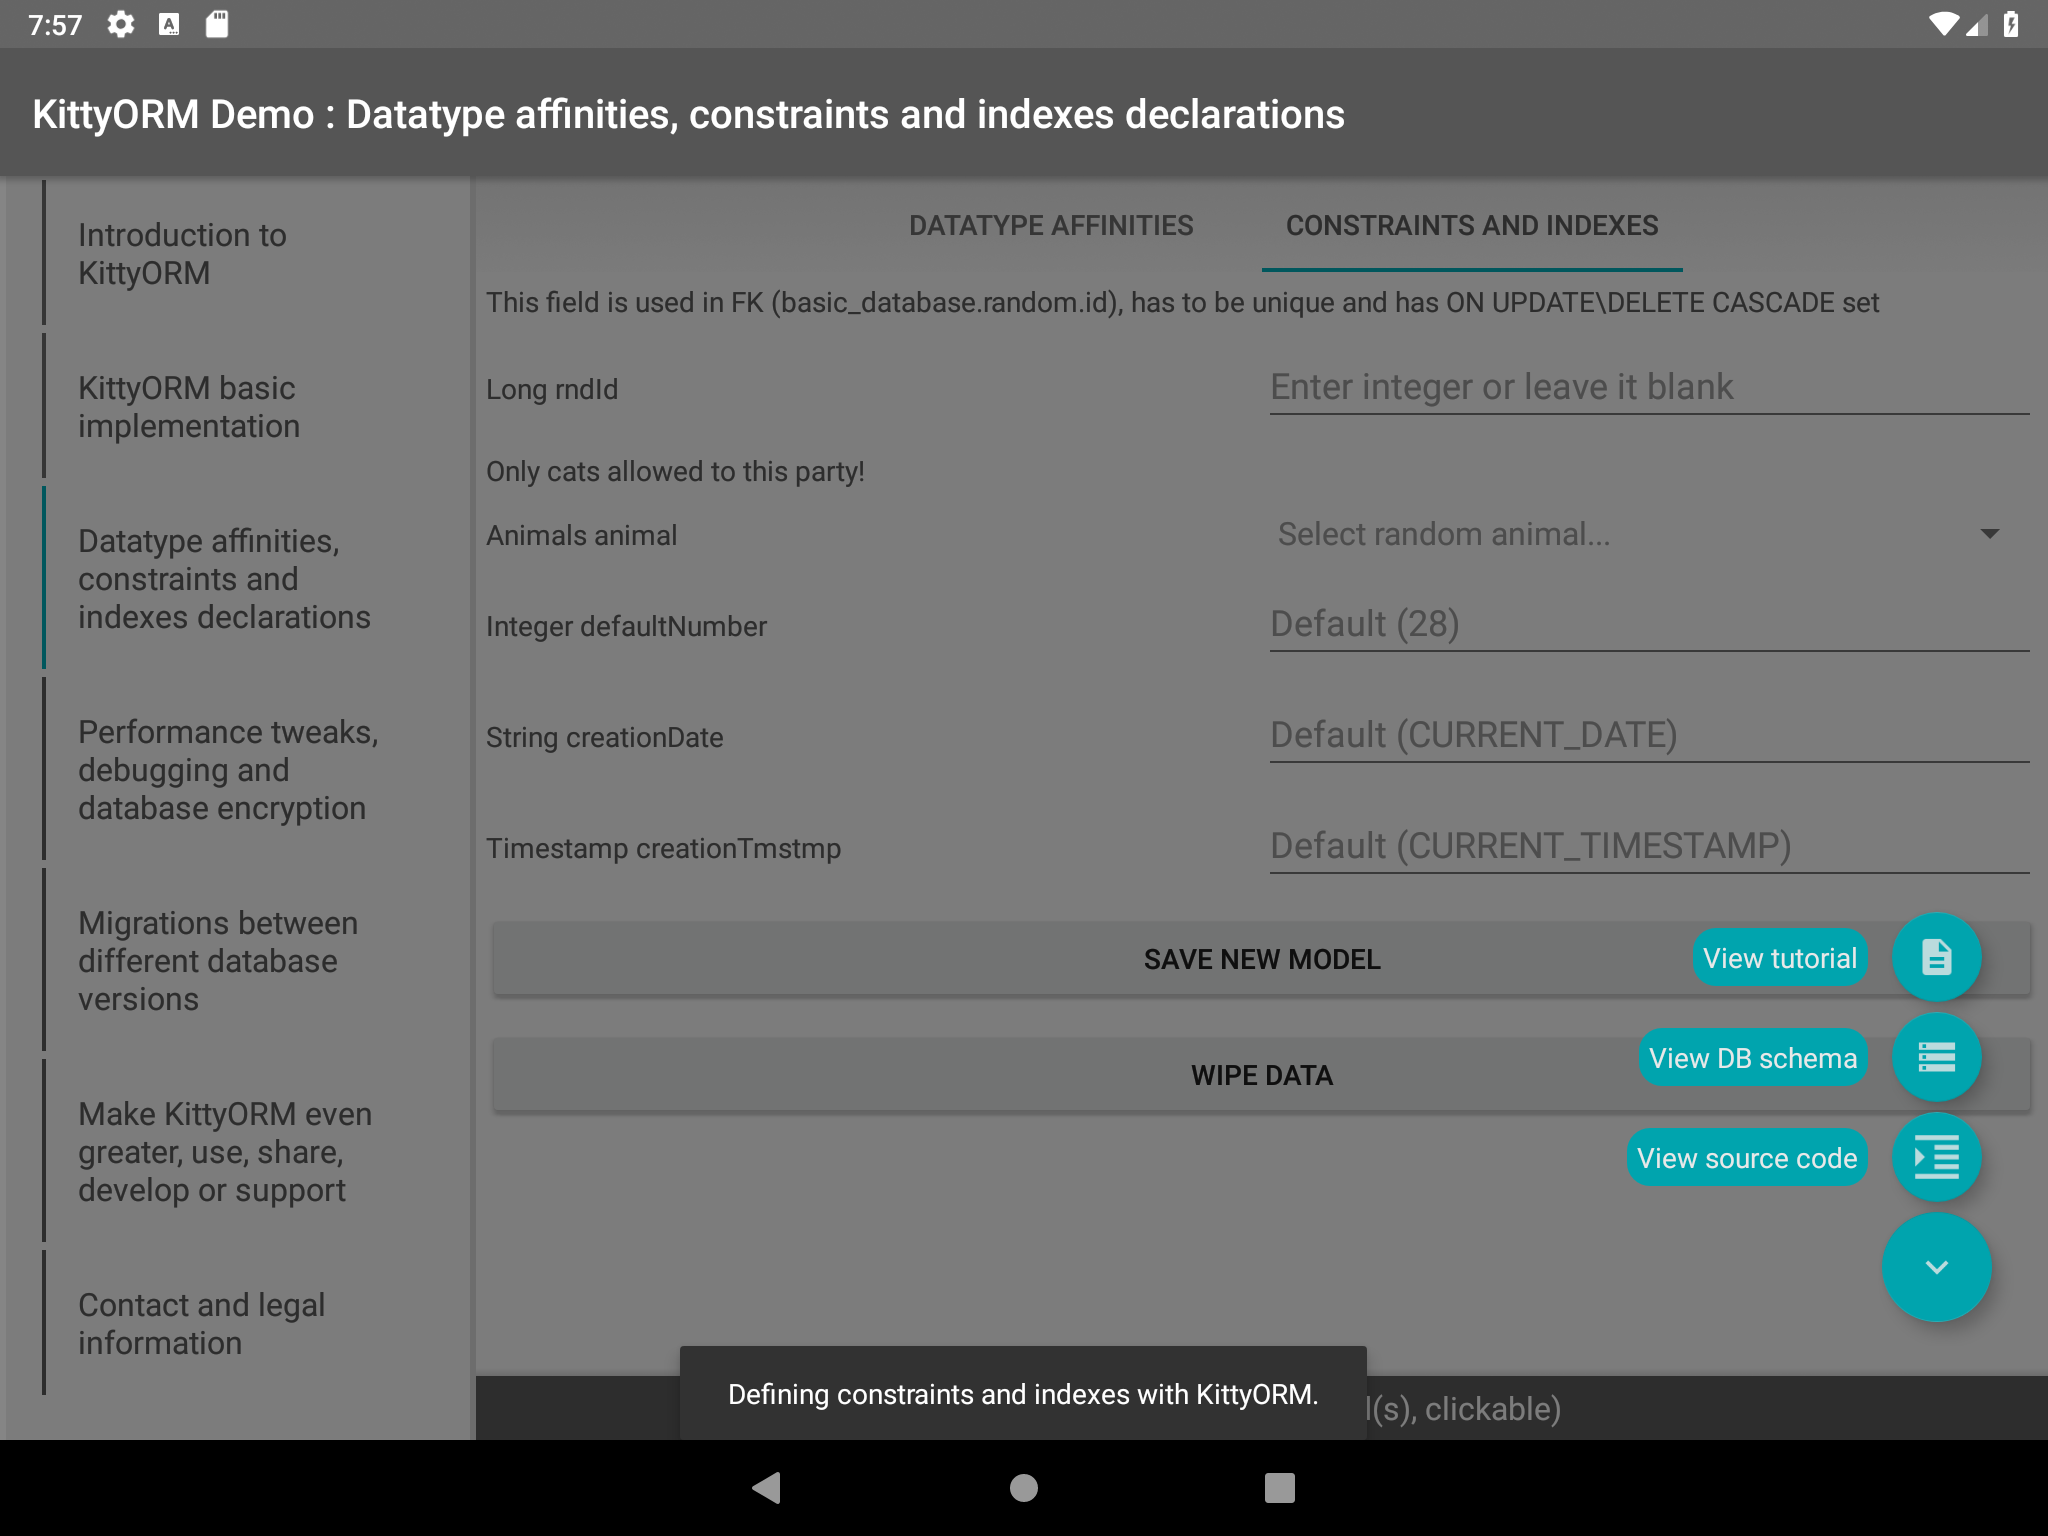Tap the KittyORM Demo title in app bar
Screen dimensions: 2048x1536
688,114
